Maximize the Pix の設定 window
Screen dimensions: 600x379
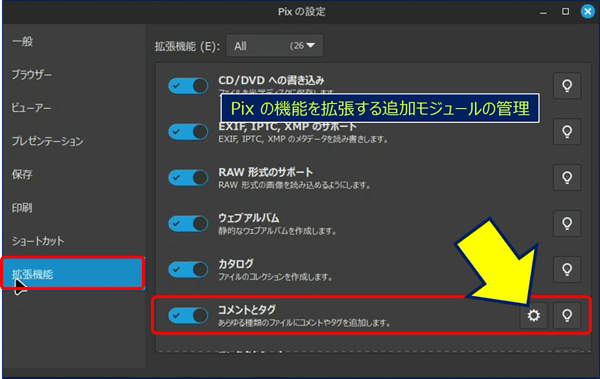(565, 11)
